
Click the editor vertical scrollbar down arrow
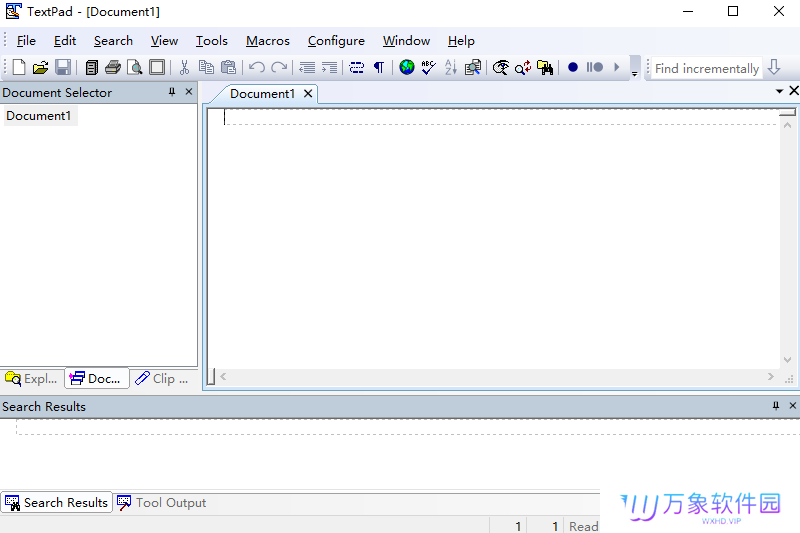click(x=787, y=360)
